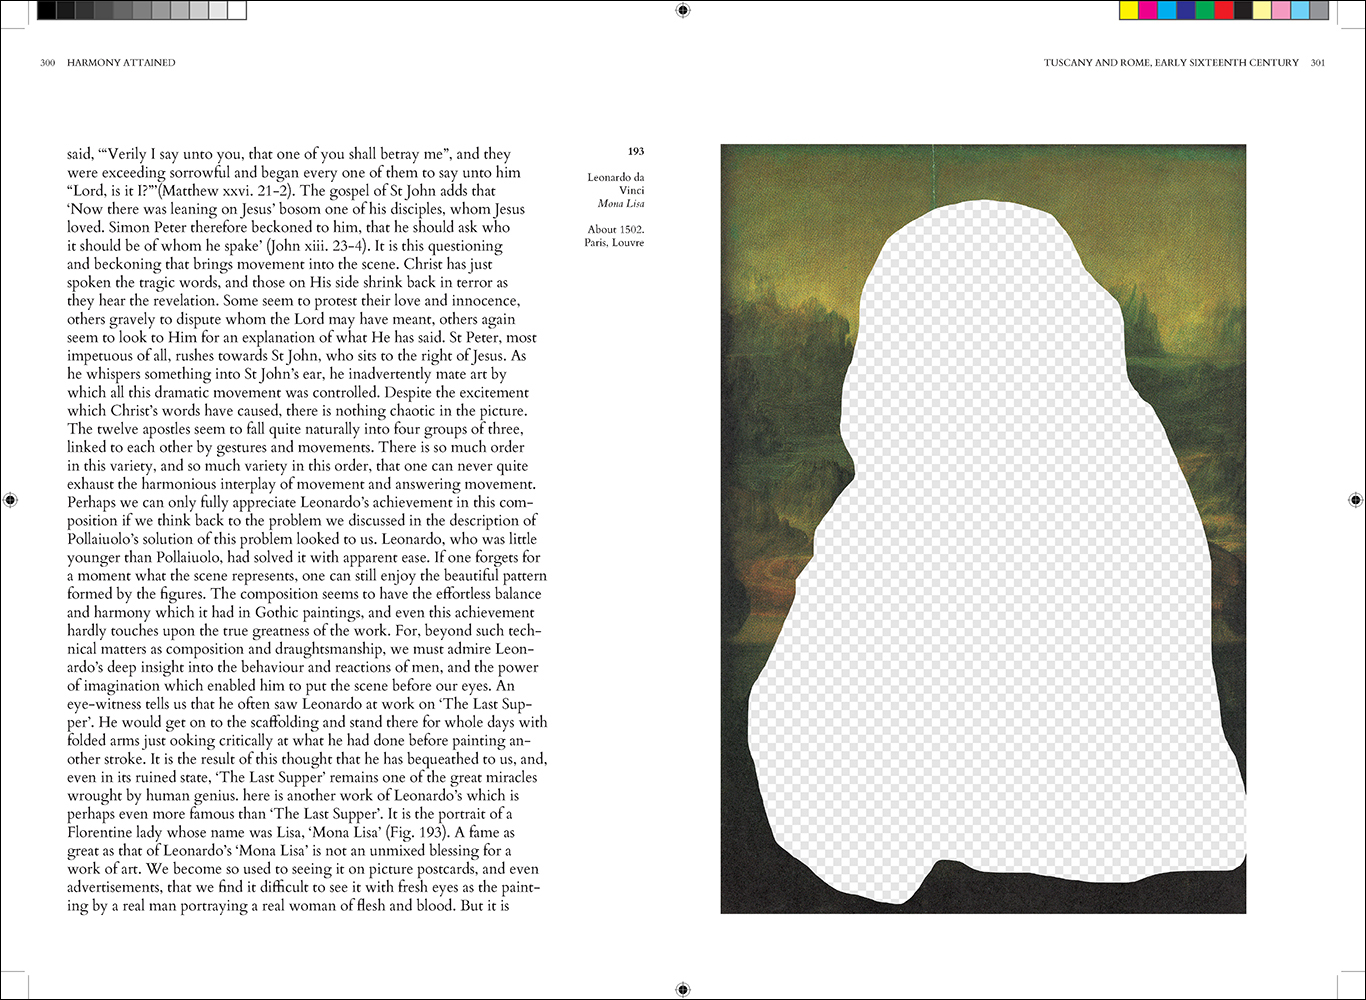Click the white patch ending the grayscale bar

[237, 10]
